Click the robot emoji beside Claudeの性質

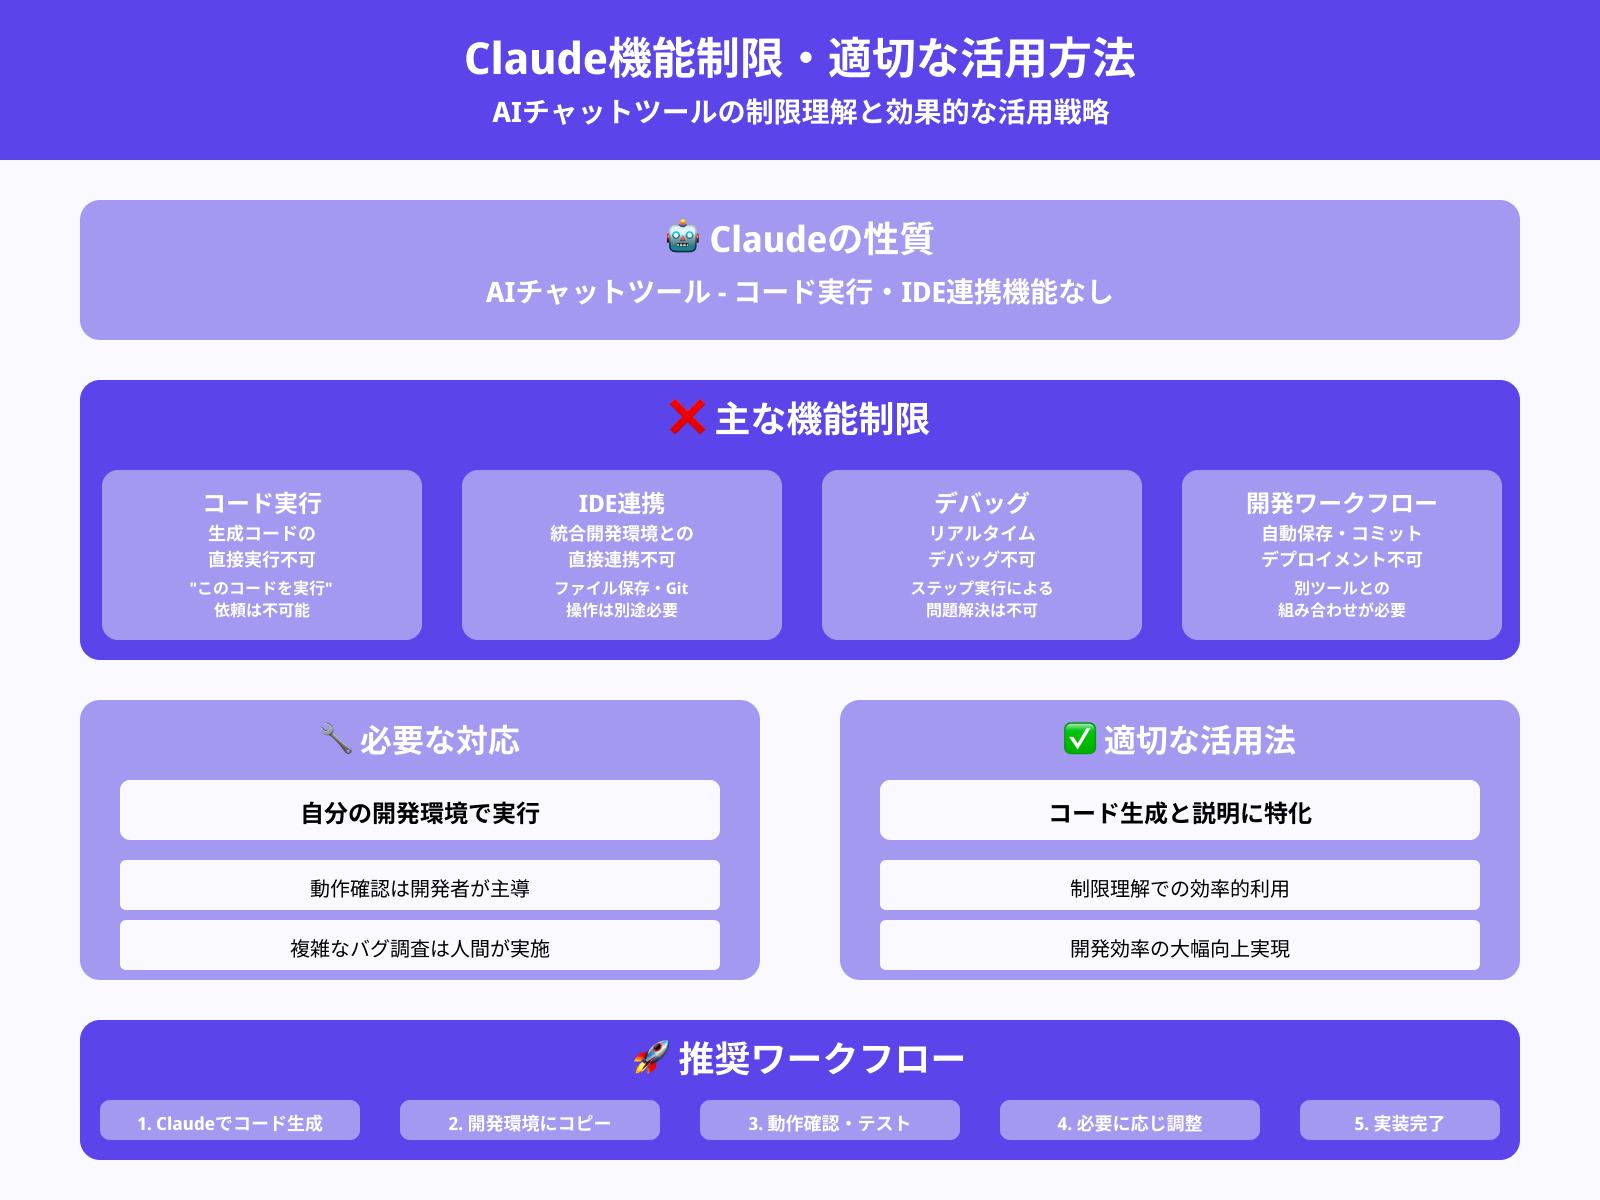683,237
